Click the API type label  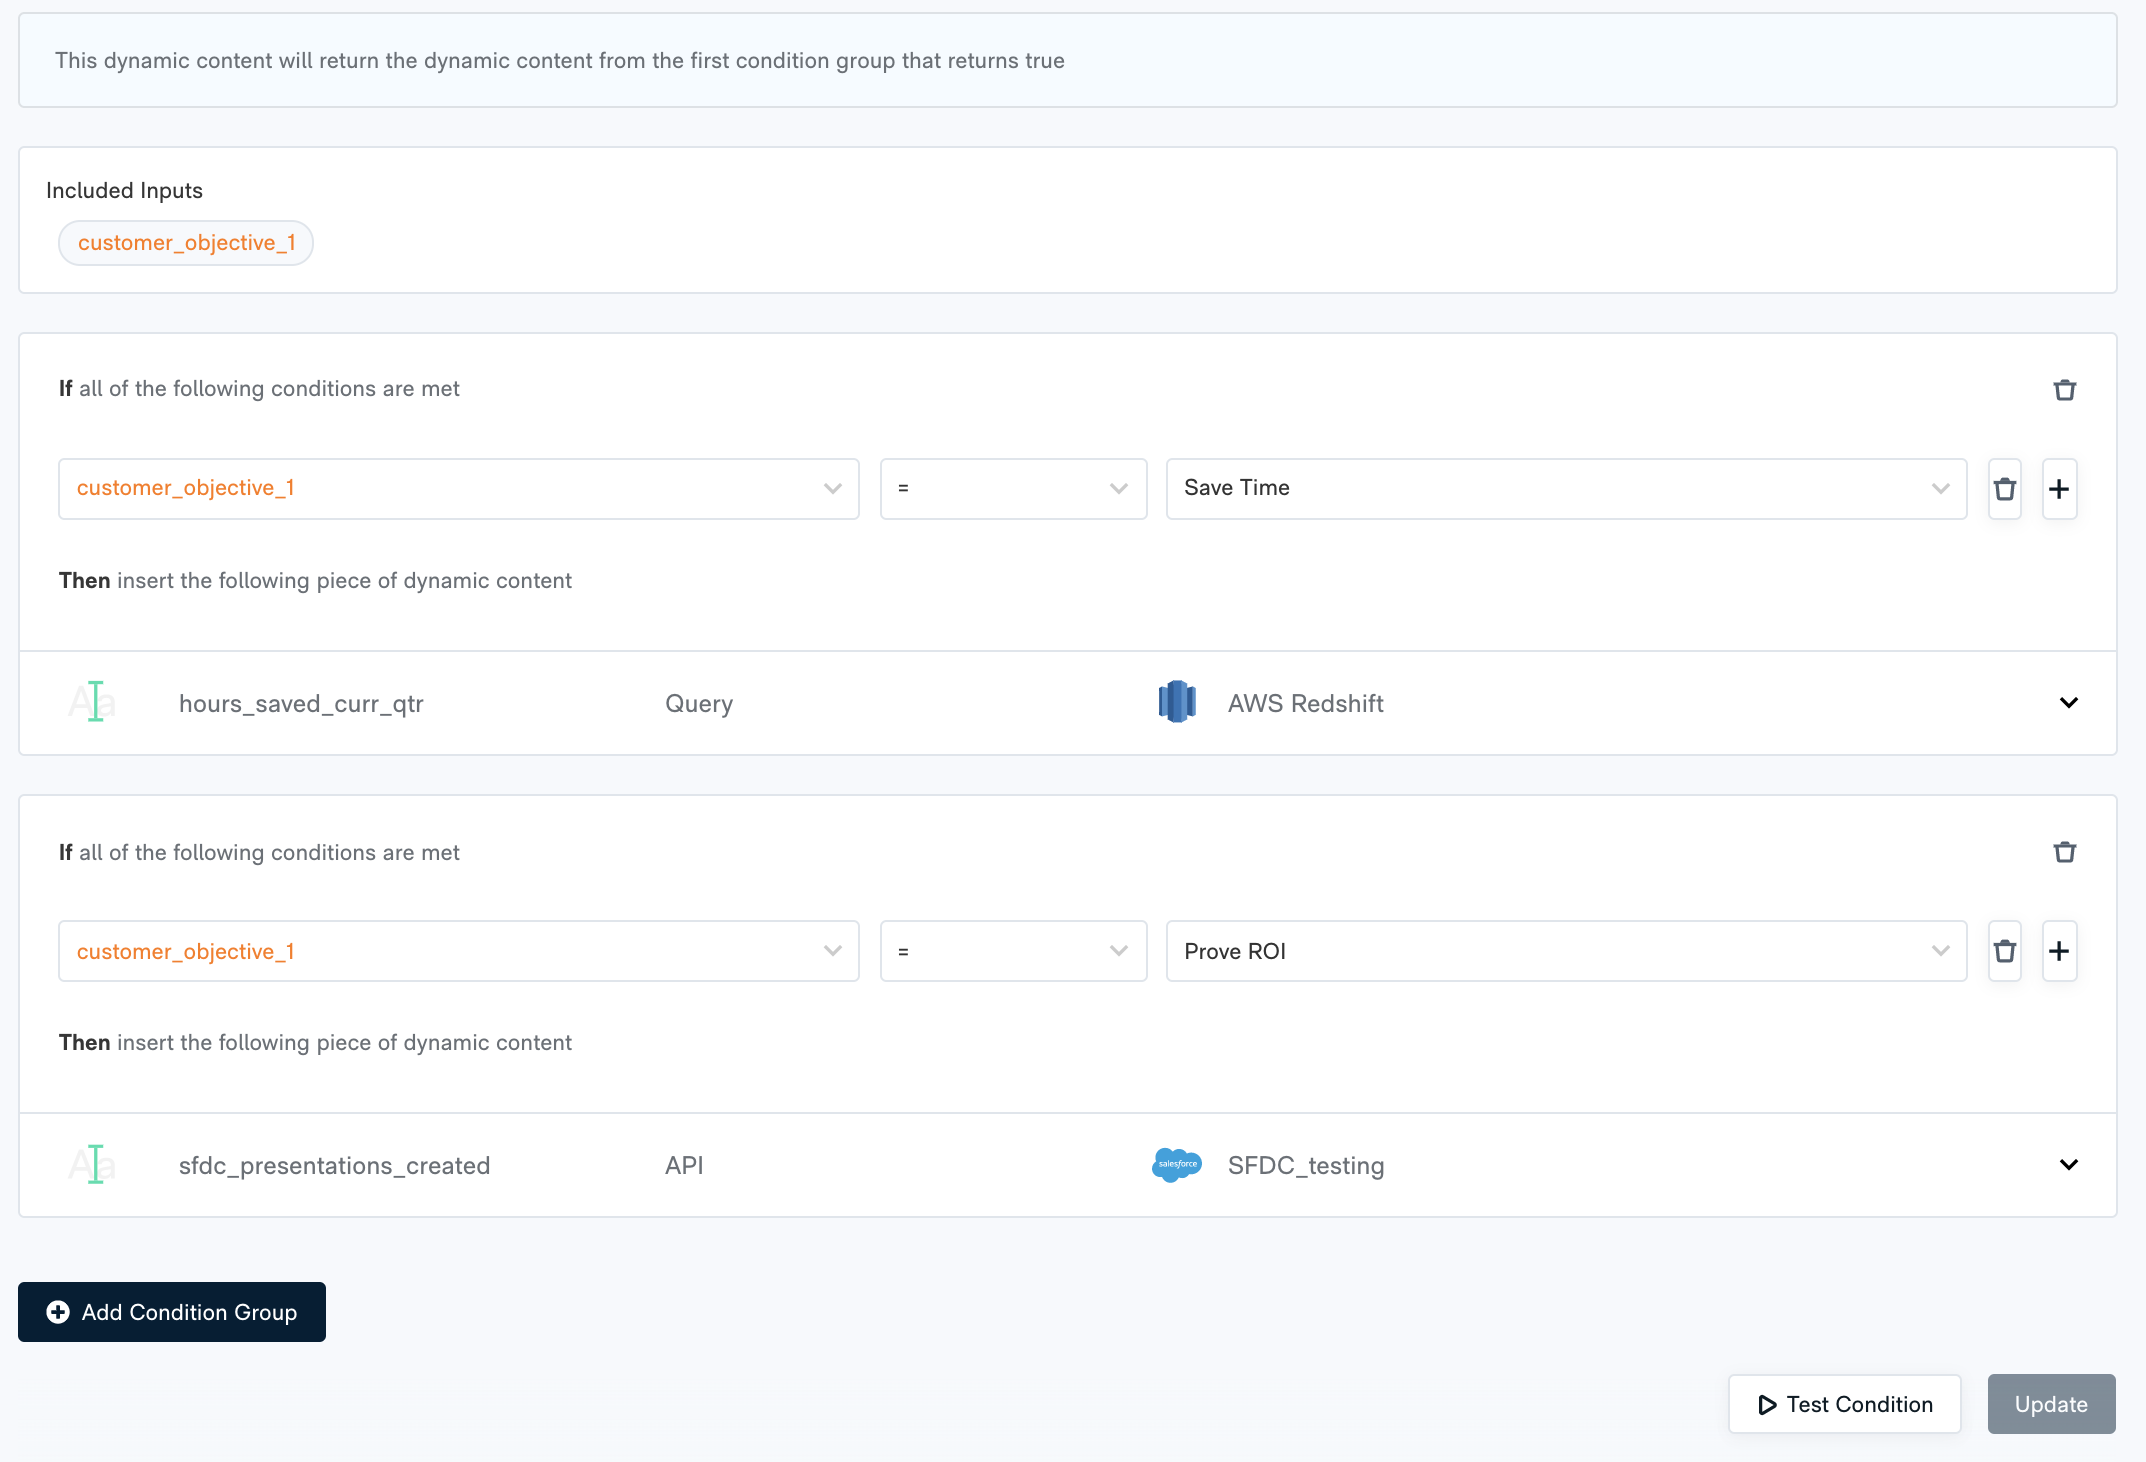[x=684, y=1166]
